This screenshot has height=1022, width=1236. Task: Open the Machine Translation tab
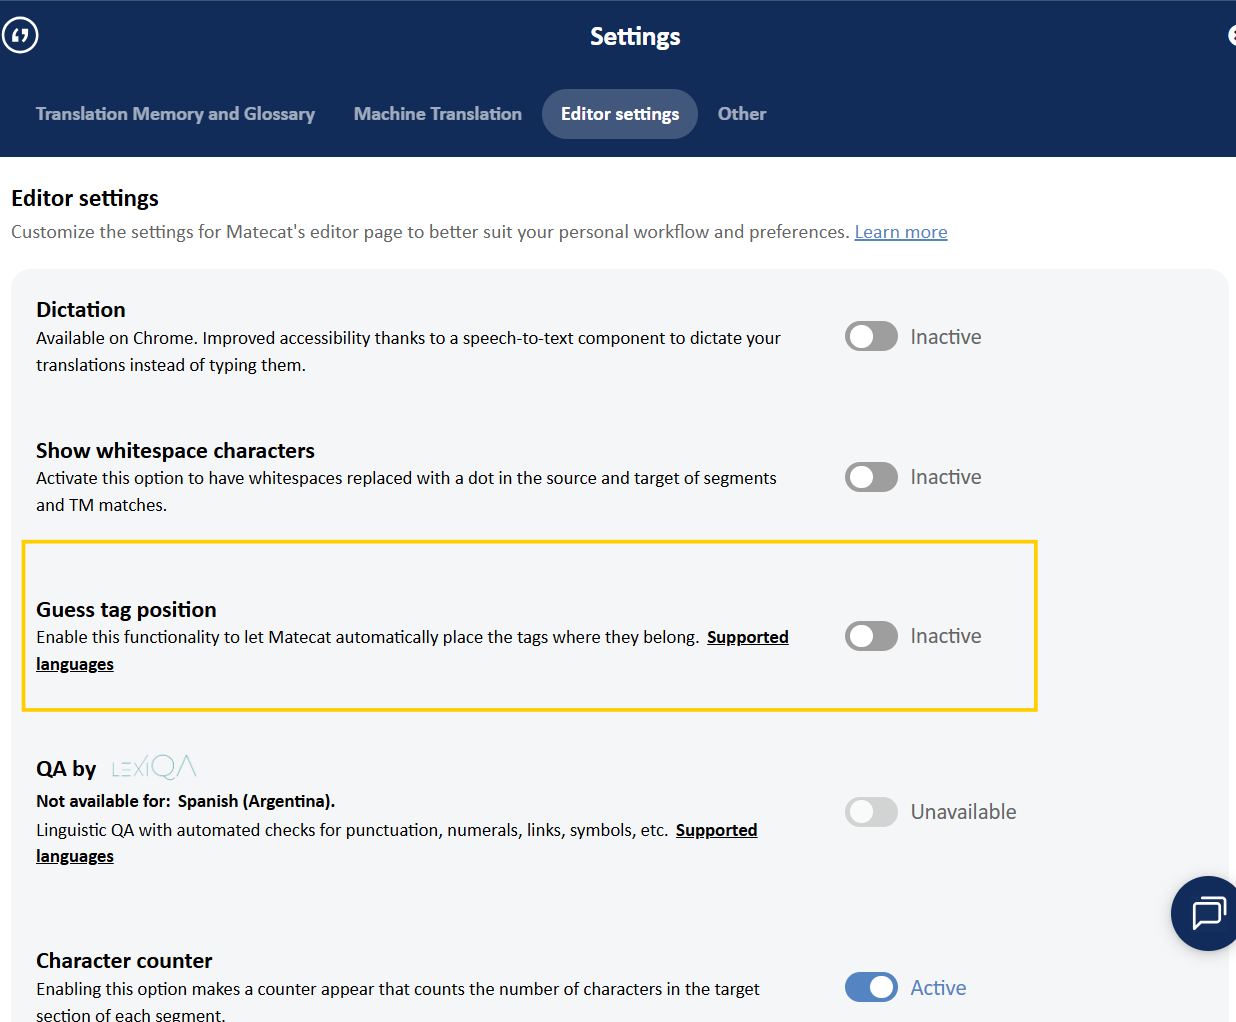437,114
